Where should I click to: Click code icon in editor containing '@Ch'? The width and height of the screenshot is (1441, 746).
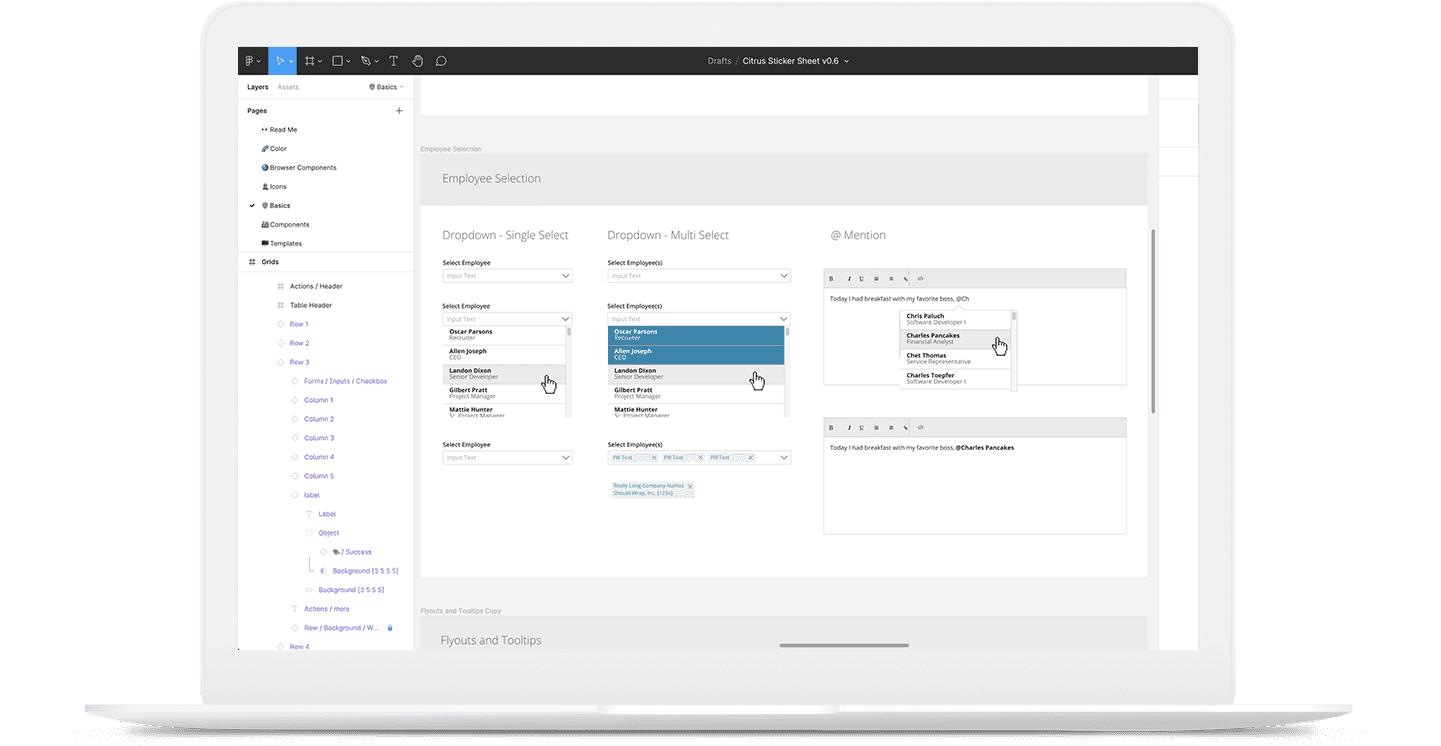pyautogui.click(x=921, y=279)
